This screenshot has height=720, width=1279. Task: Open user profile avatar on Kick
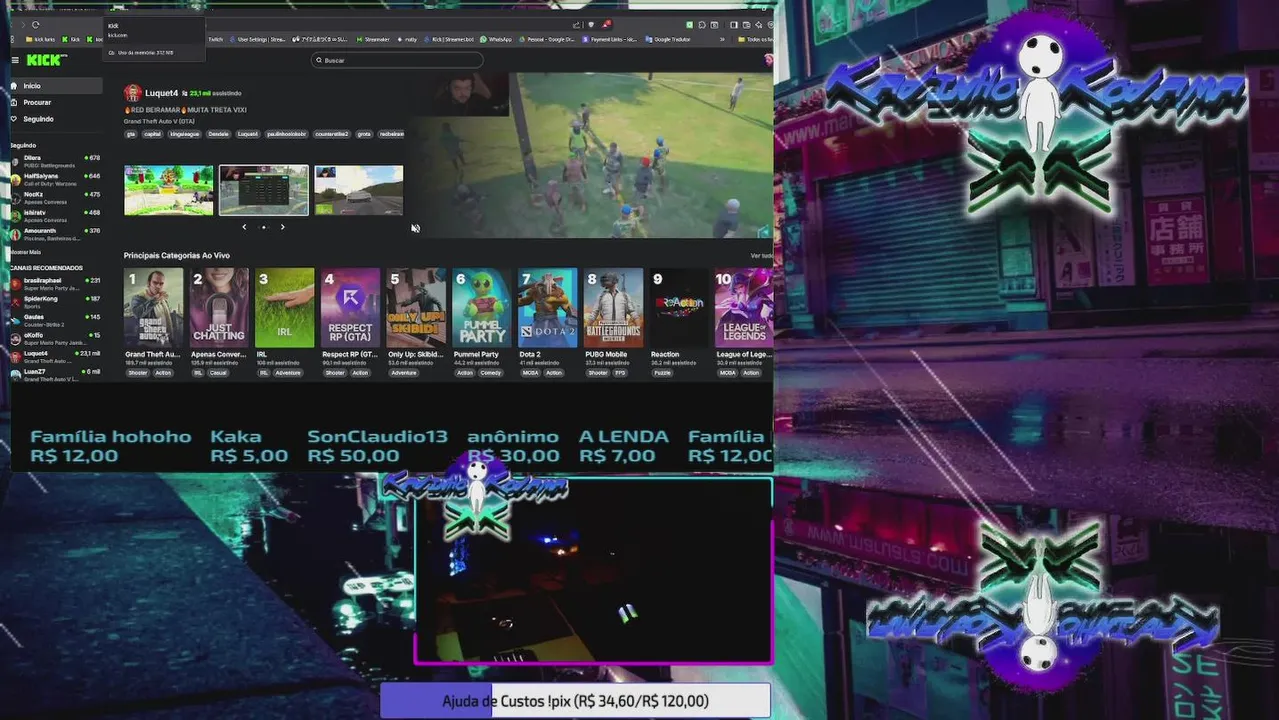(768, 60)
